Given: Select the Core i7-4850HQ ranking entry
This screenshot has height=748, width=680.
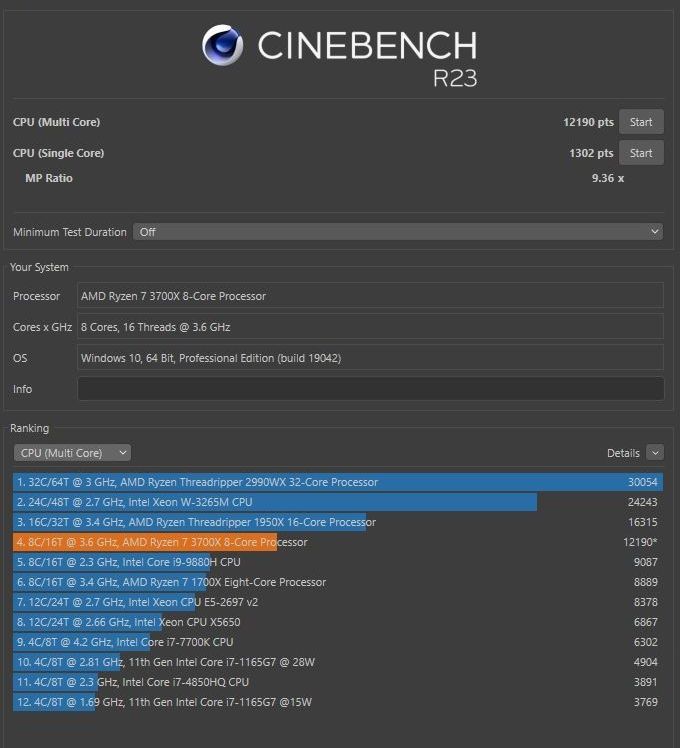Looking at the screenshot, I should coord(338,682).
